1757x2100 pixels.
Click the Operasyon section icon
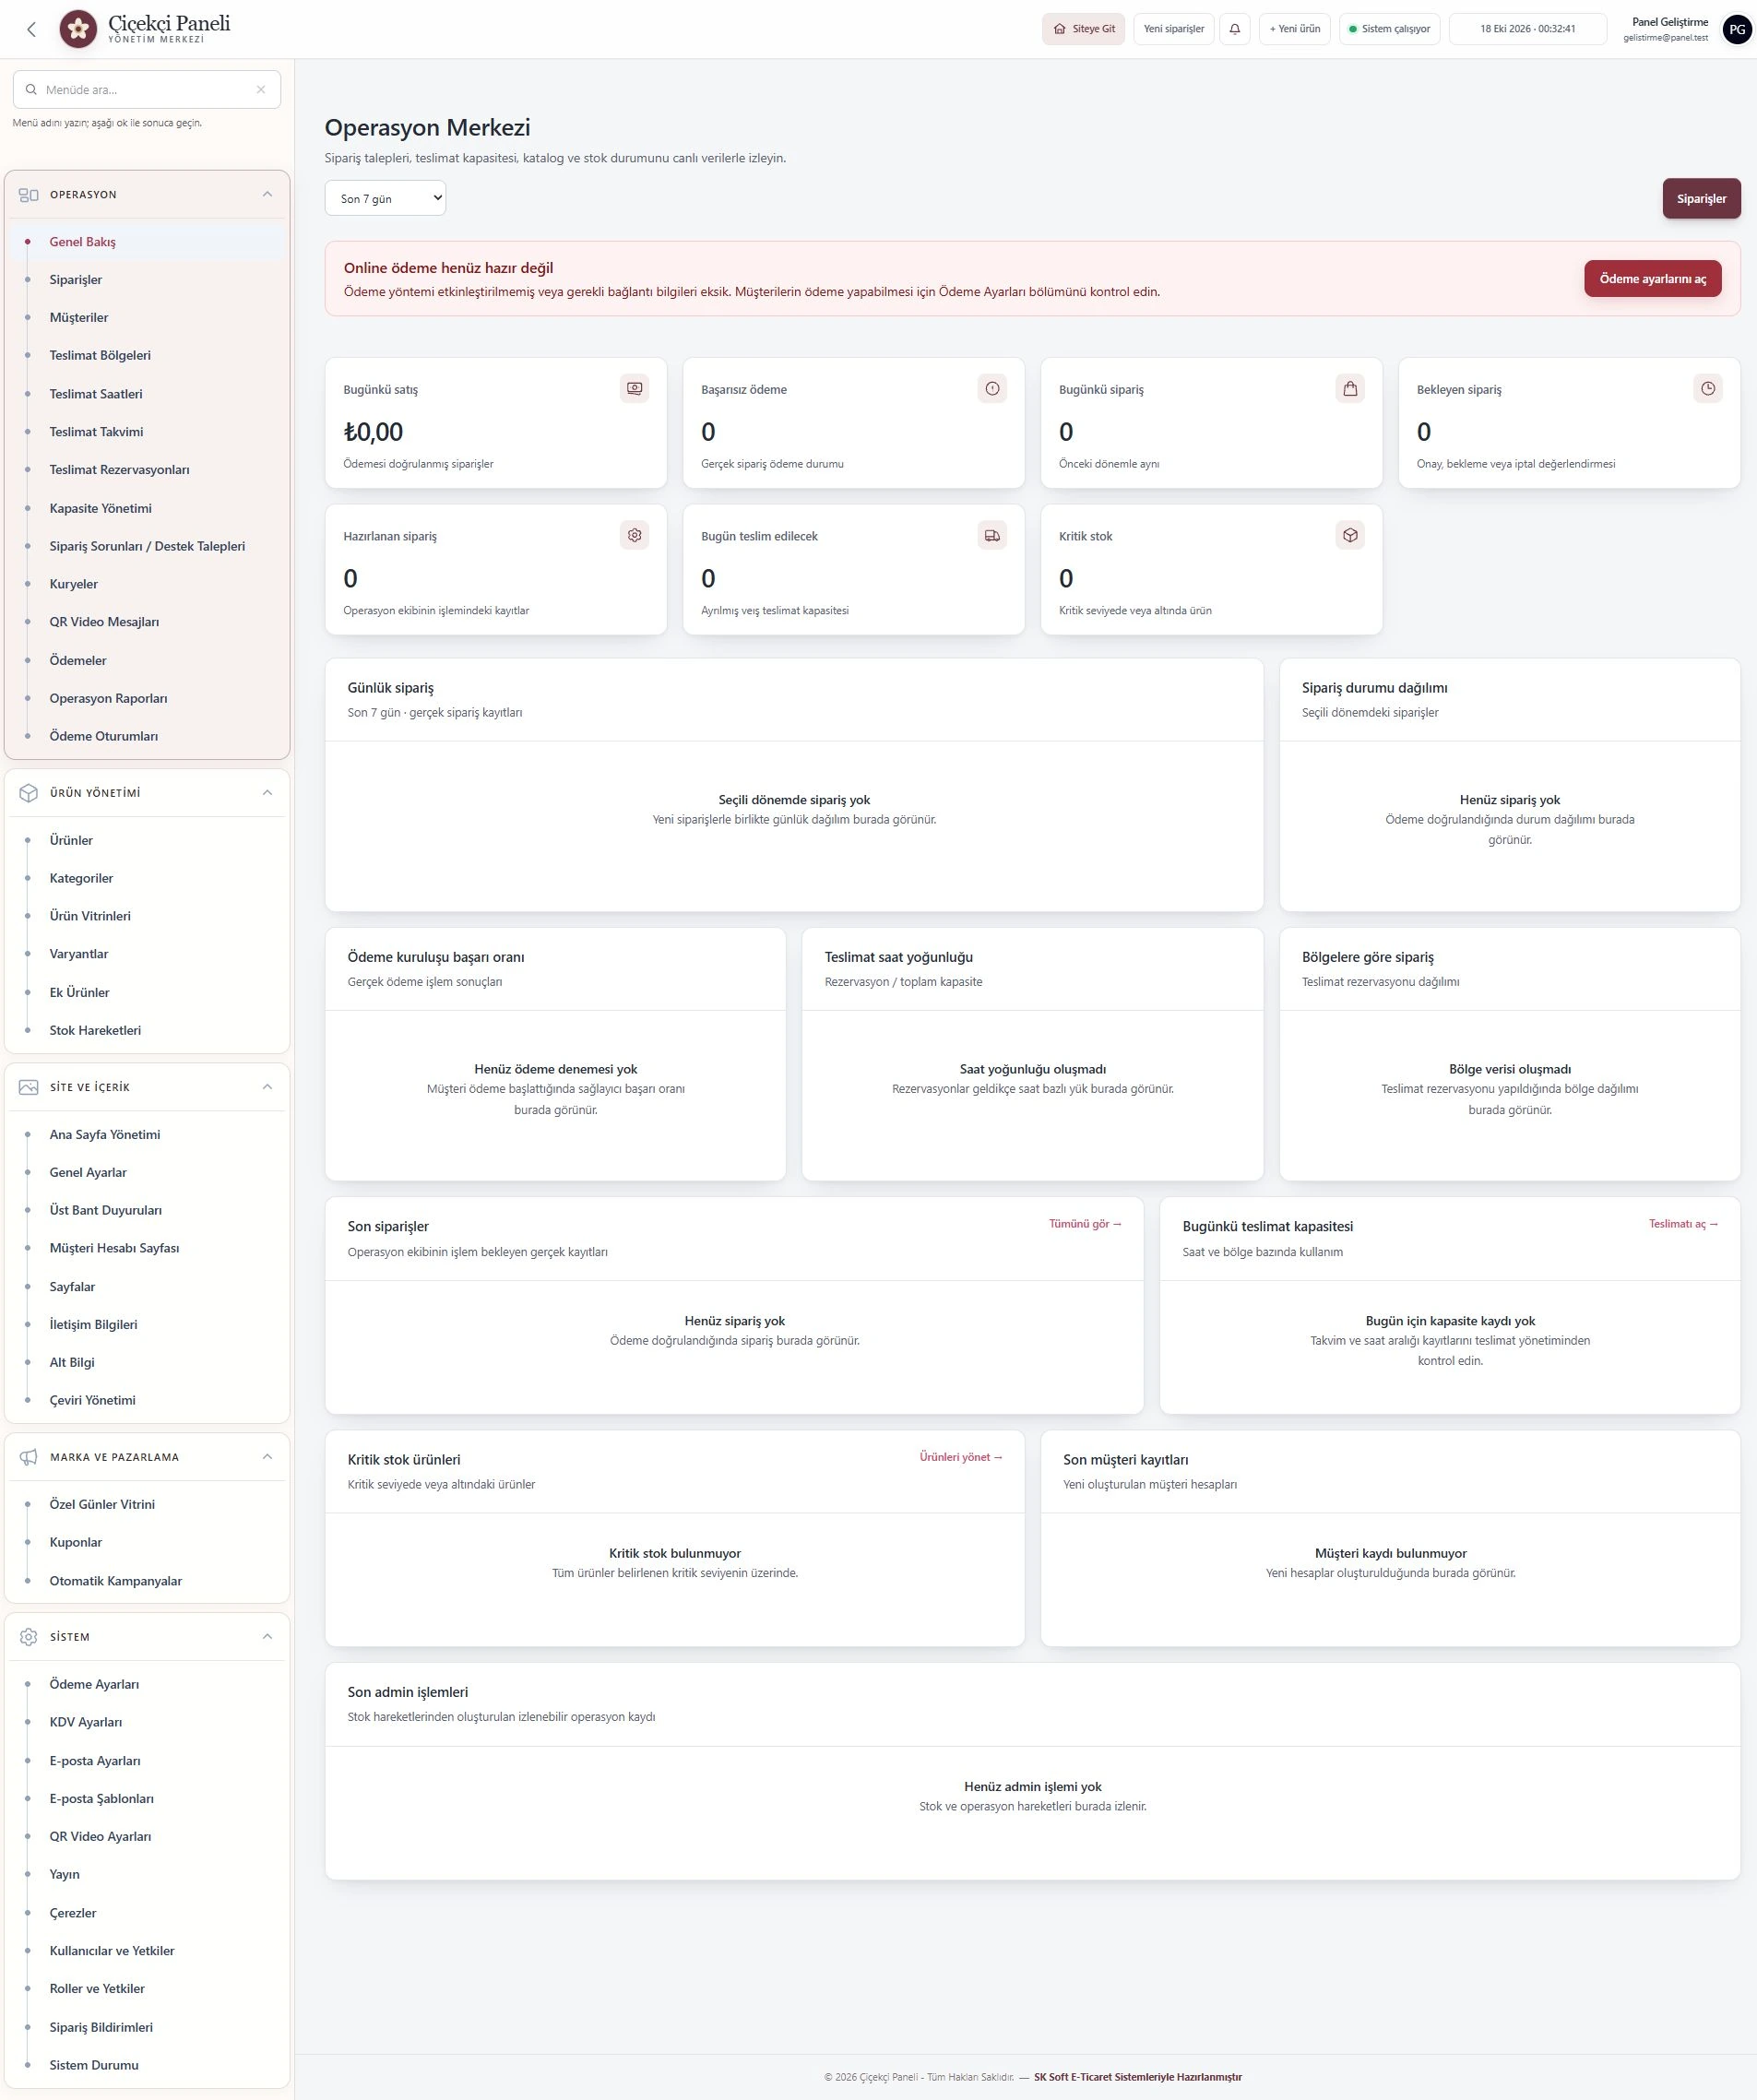click(x=29, y=195)
